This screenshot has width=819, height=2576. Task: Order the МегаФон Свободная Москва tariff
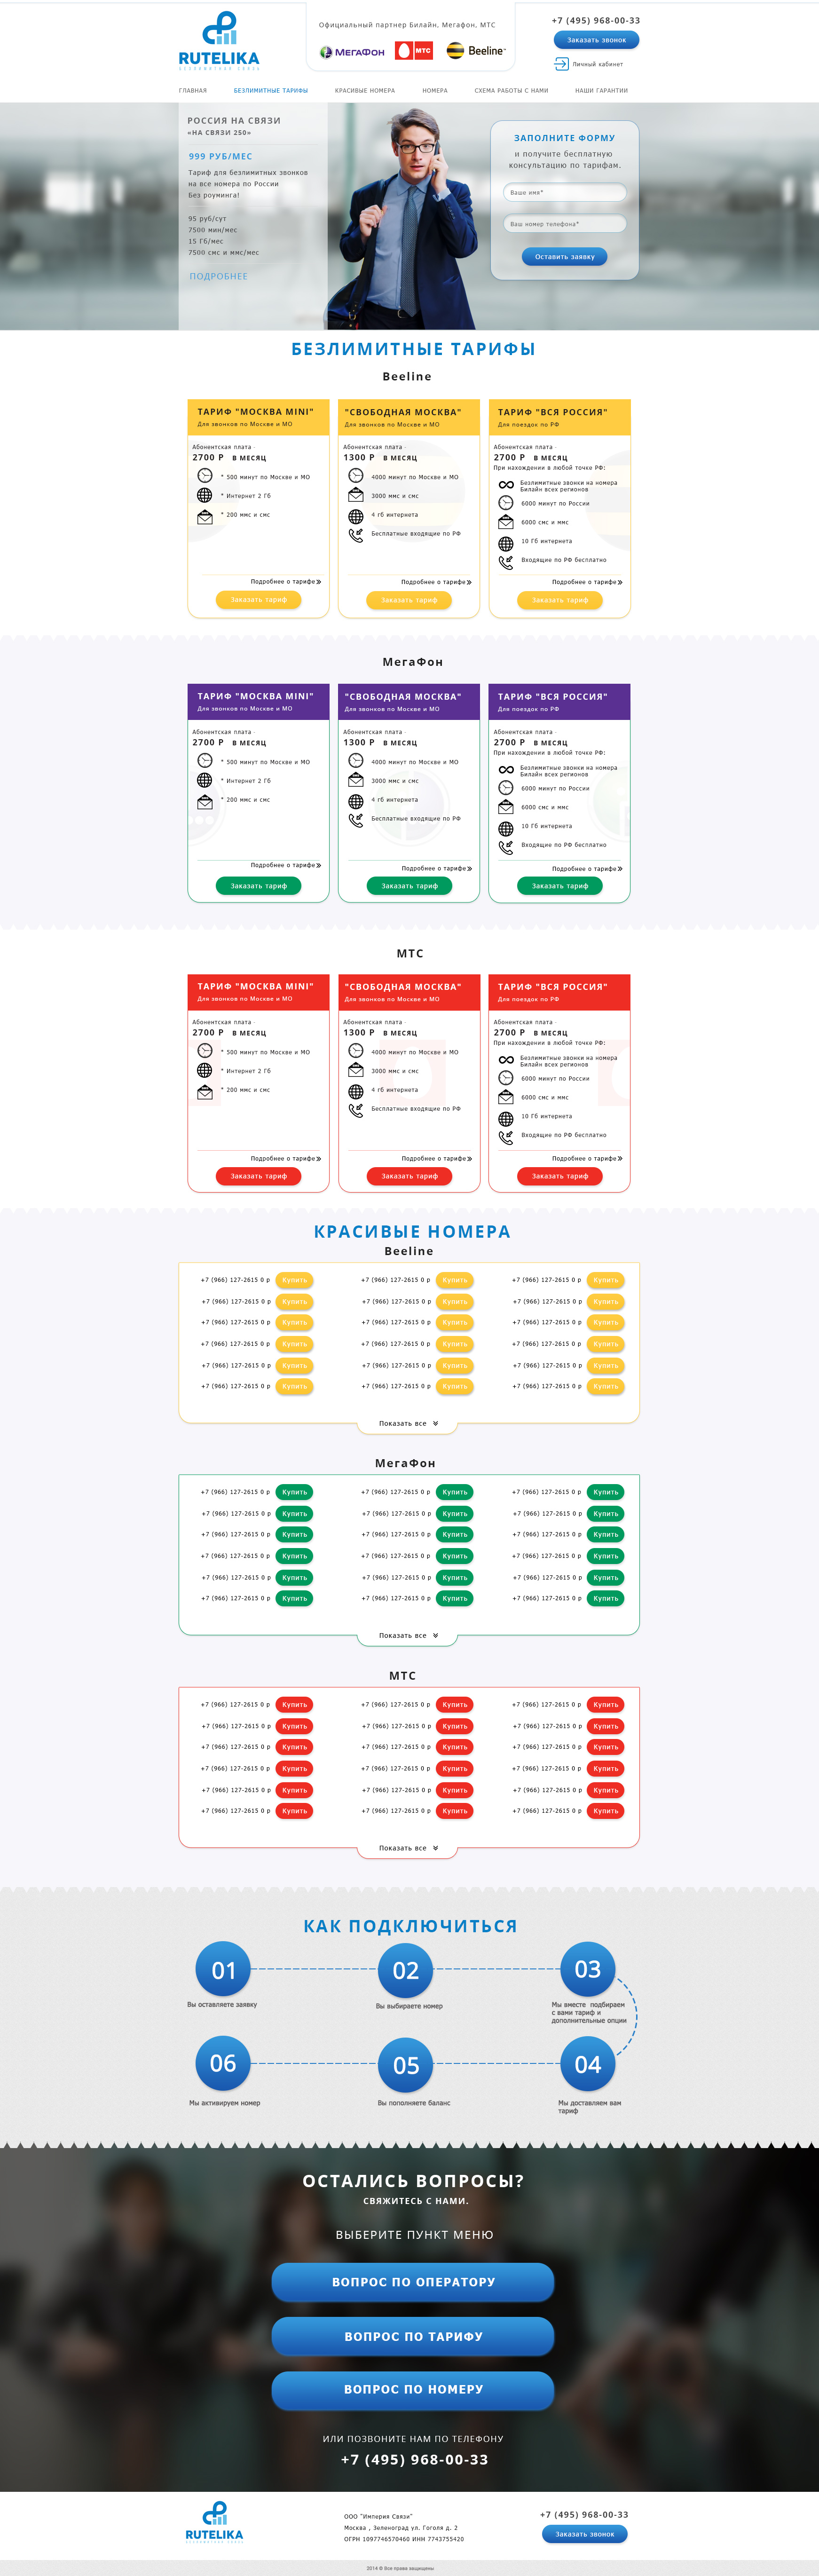click(409, 886)
